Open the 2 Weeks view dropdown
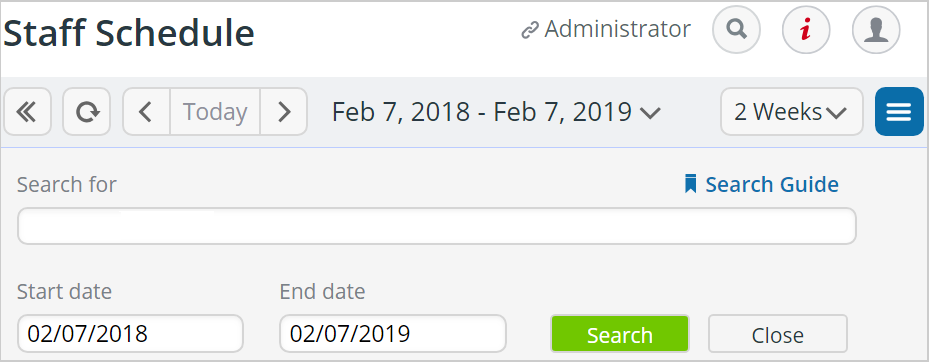This screenshot has height=362, width=929. tap(792, 111)
